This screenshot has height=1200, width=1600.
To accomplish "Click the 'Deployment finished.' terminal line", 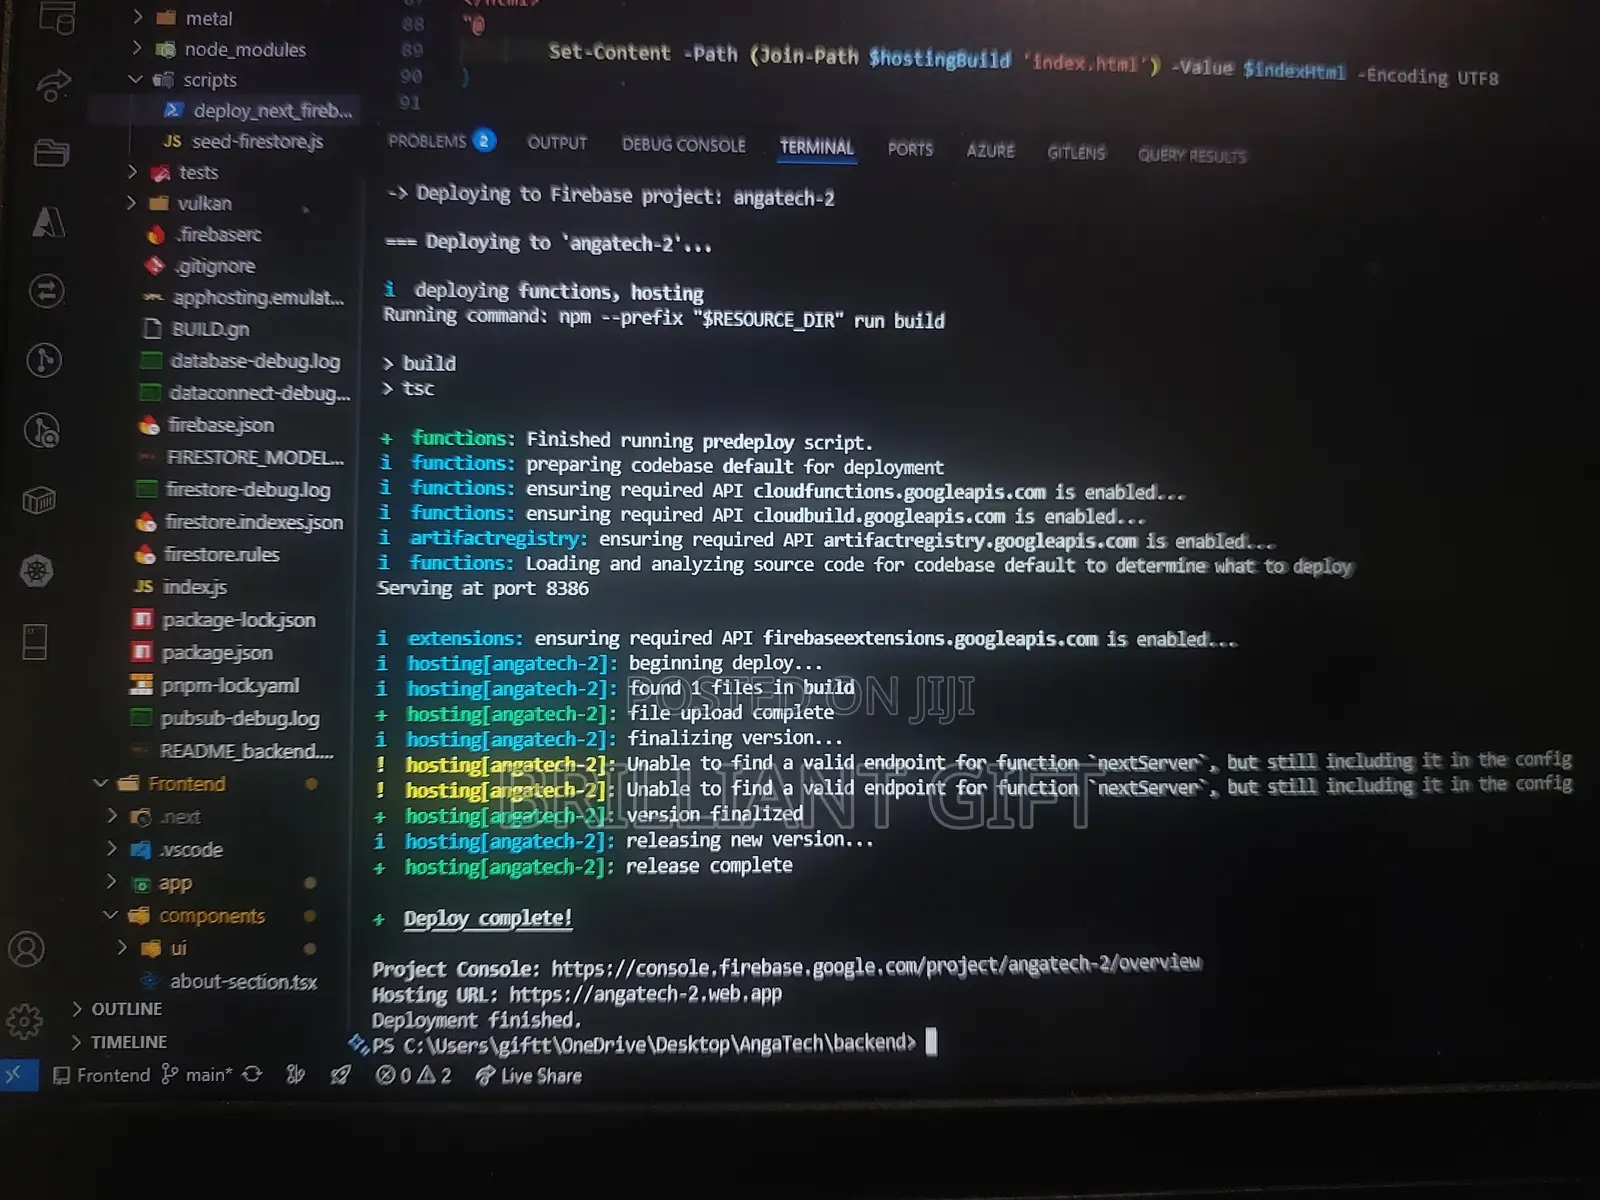I will click(x=476, y=1020).
